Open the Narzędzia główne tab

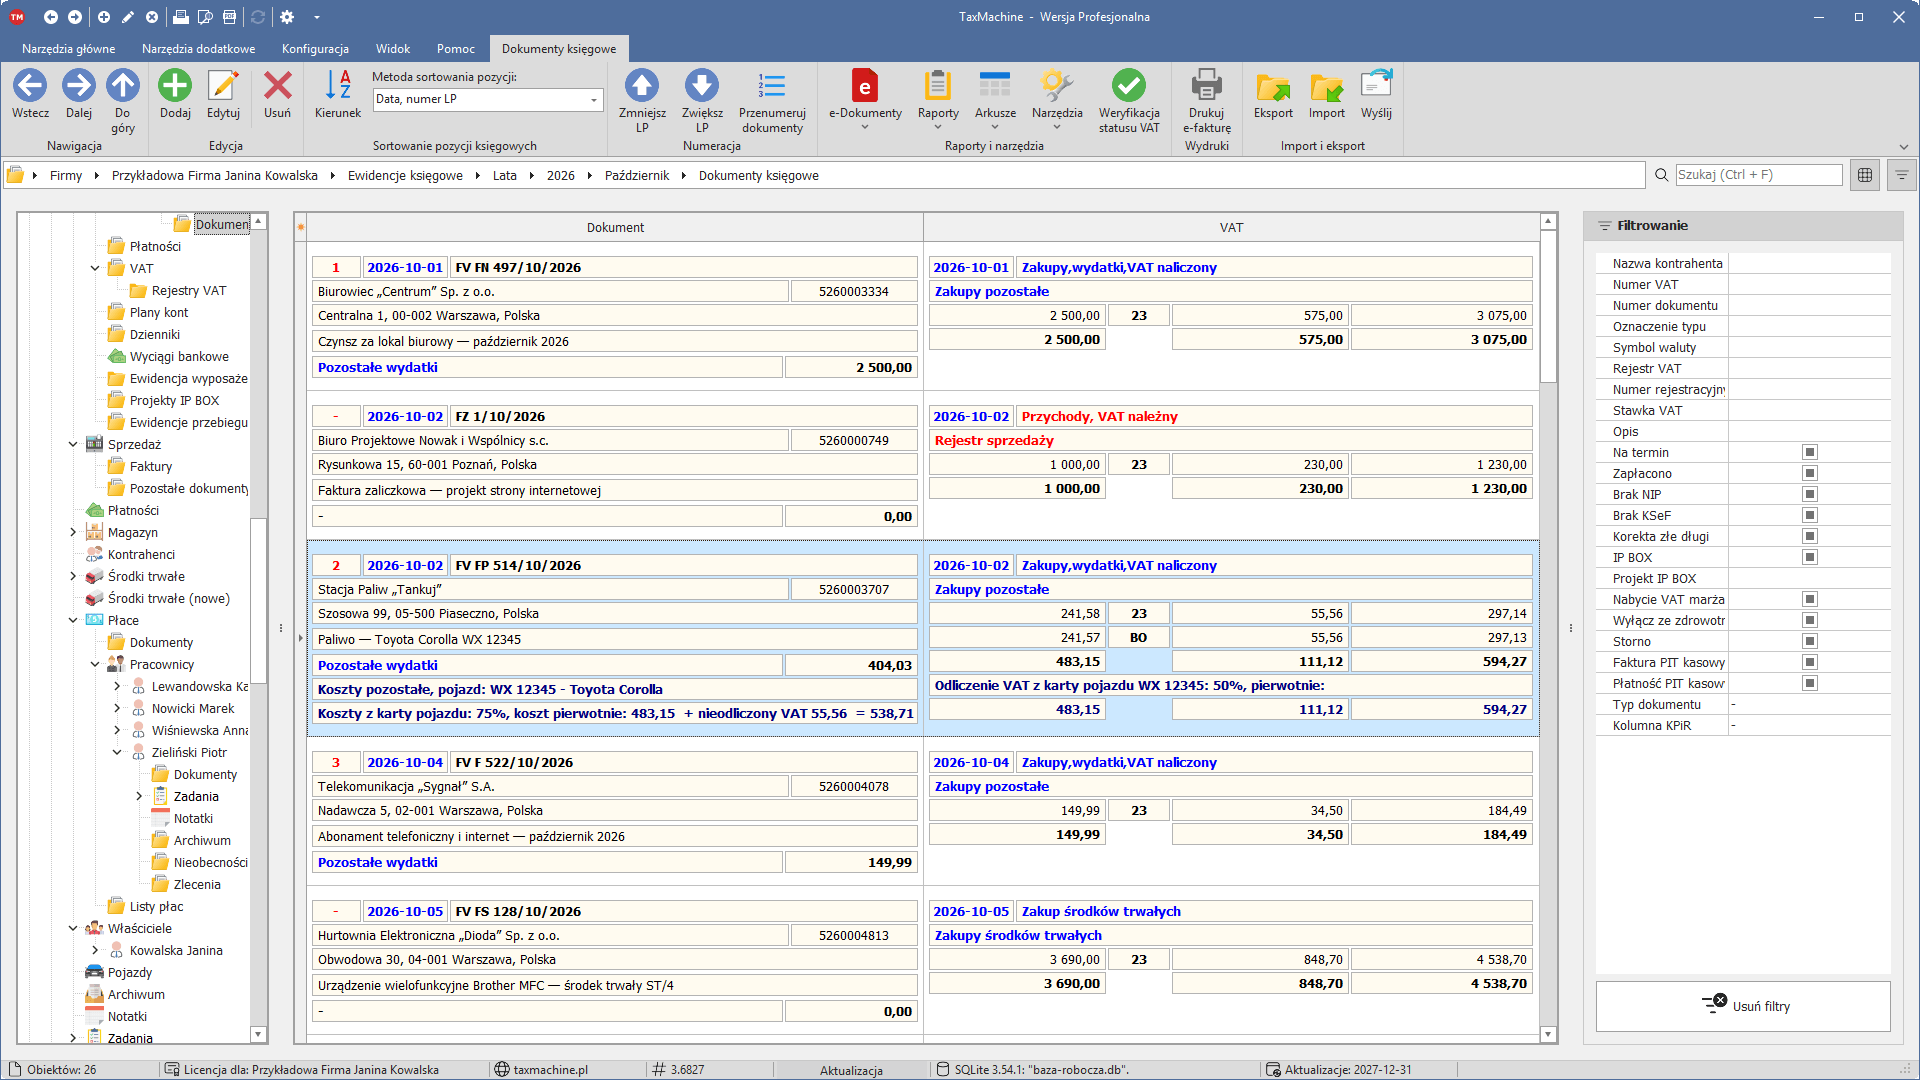pos(69,49)
